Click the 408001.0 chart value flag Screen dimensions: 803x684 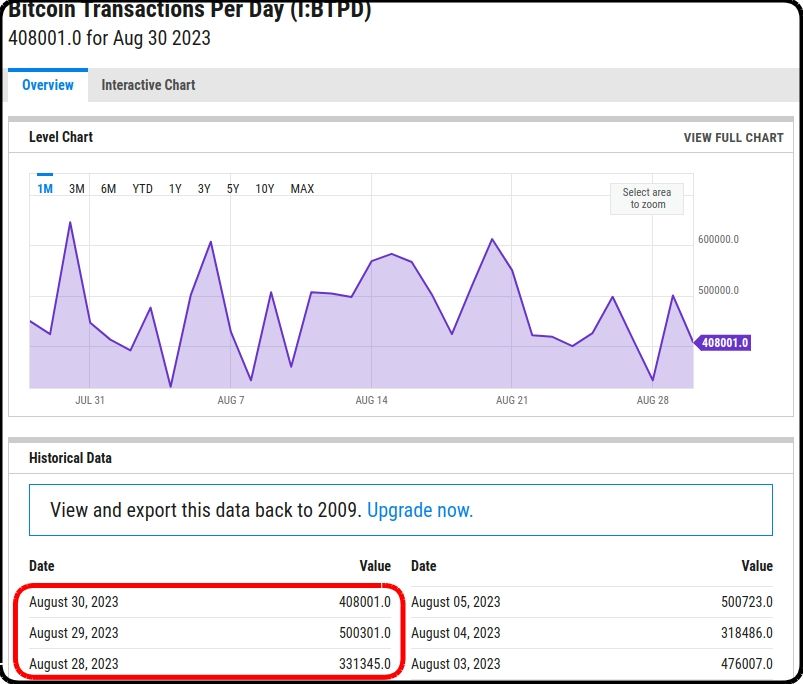click(723, 343)
